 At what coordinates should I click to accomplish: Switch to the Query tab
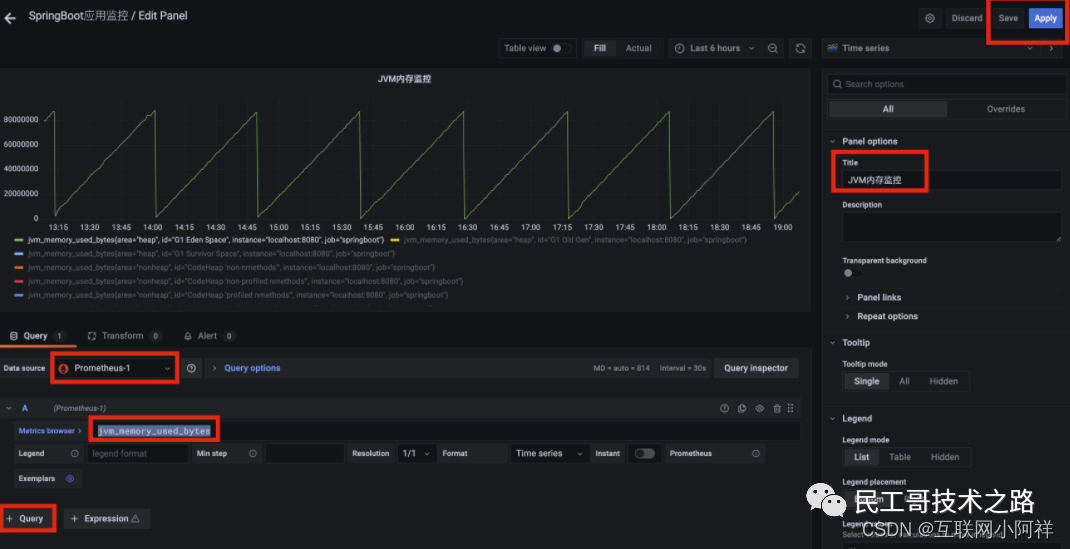point(37,336)
